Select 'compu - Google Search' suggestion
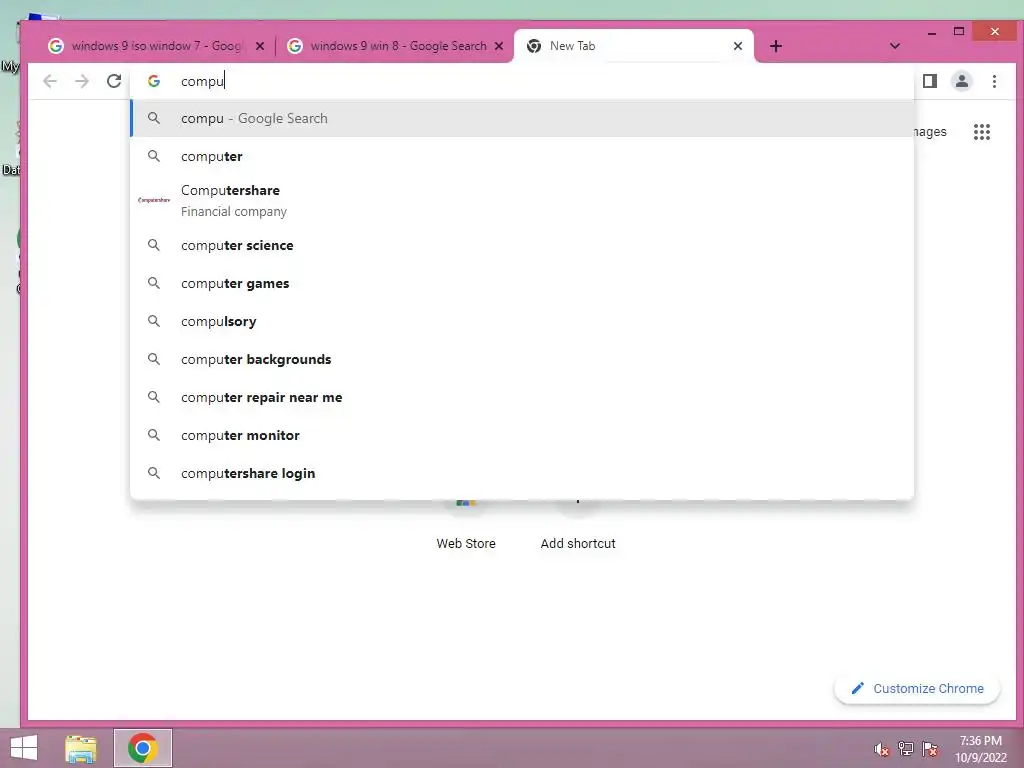 click(522, 118)
